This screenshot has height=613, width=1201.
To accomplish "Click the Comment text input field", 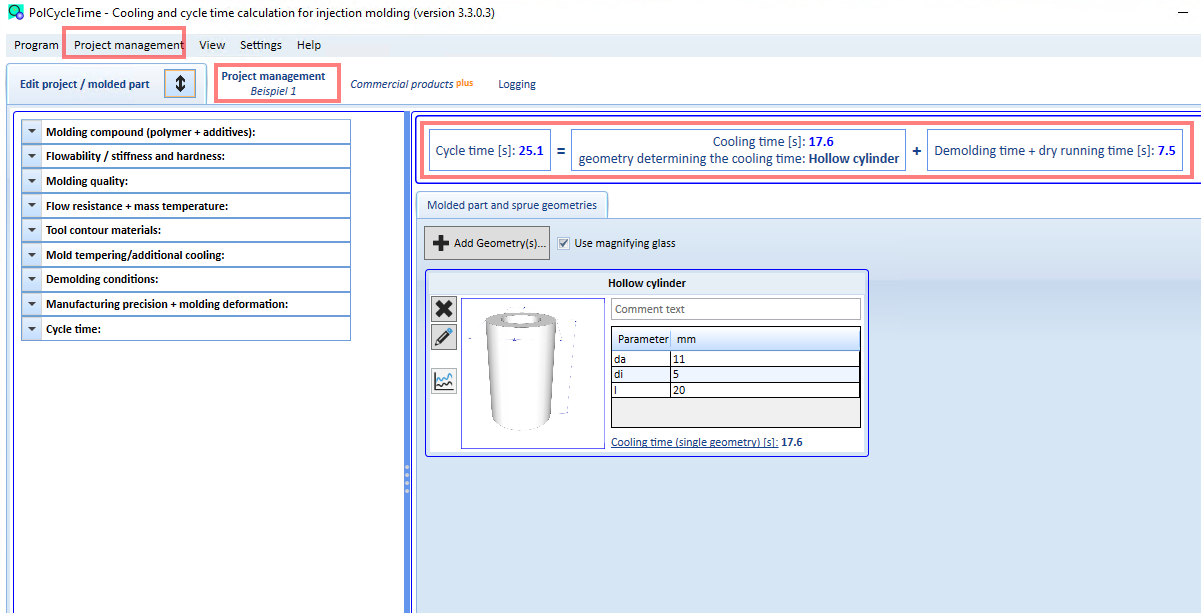I will (735, 309).
